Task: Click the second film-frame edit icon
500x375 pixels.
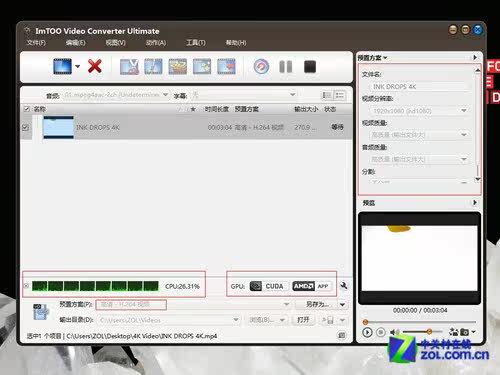Action: click(153, 66)
